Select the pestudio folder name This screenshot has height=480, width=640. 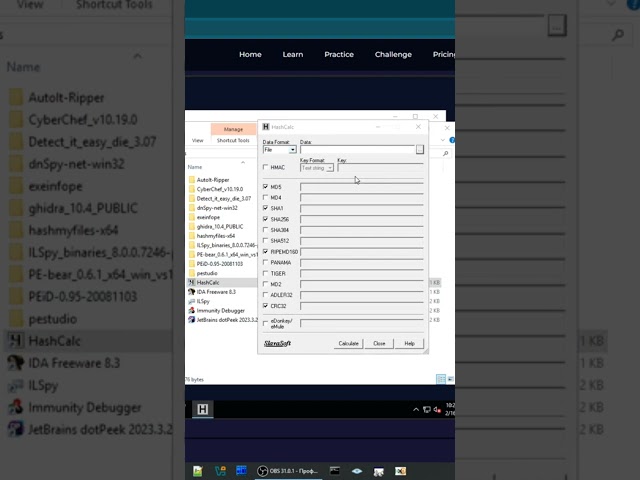pyautogui.click(x=207, y=273)
